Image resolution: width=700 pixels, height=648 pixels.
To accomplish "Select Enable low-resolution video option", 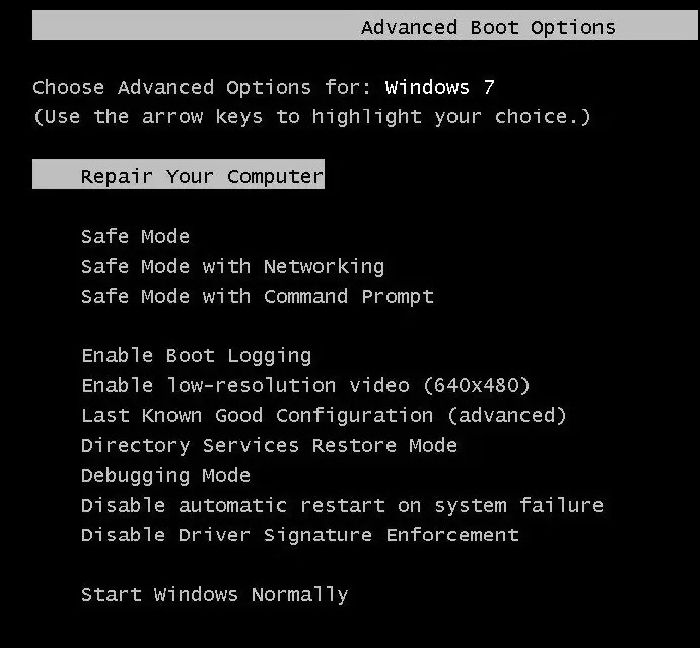I will point(305,386).
